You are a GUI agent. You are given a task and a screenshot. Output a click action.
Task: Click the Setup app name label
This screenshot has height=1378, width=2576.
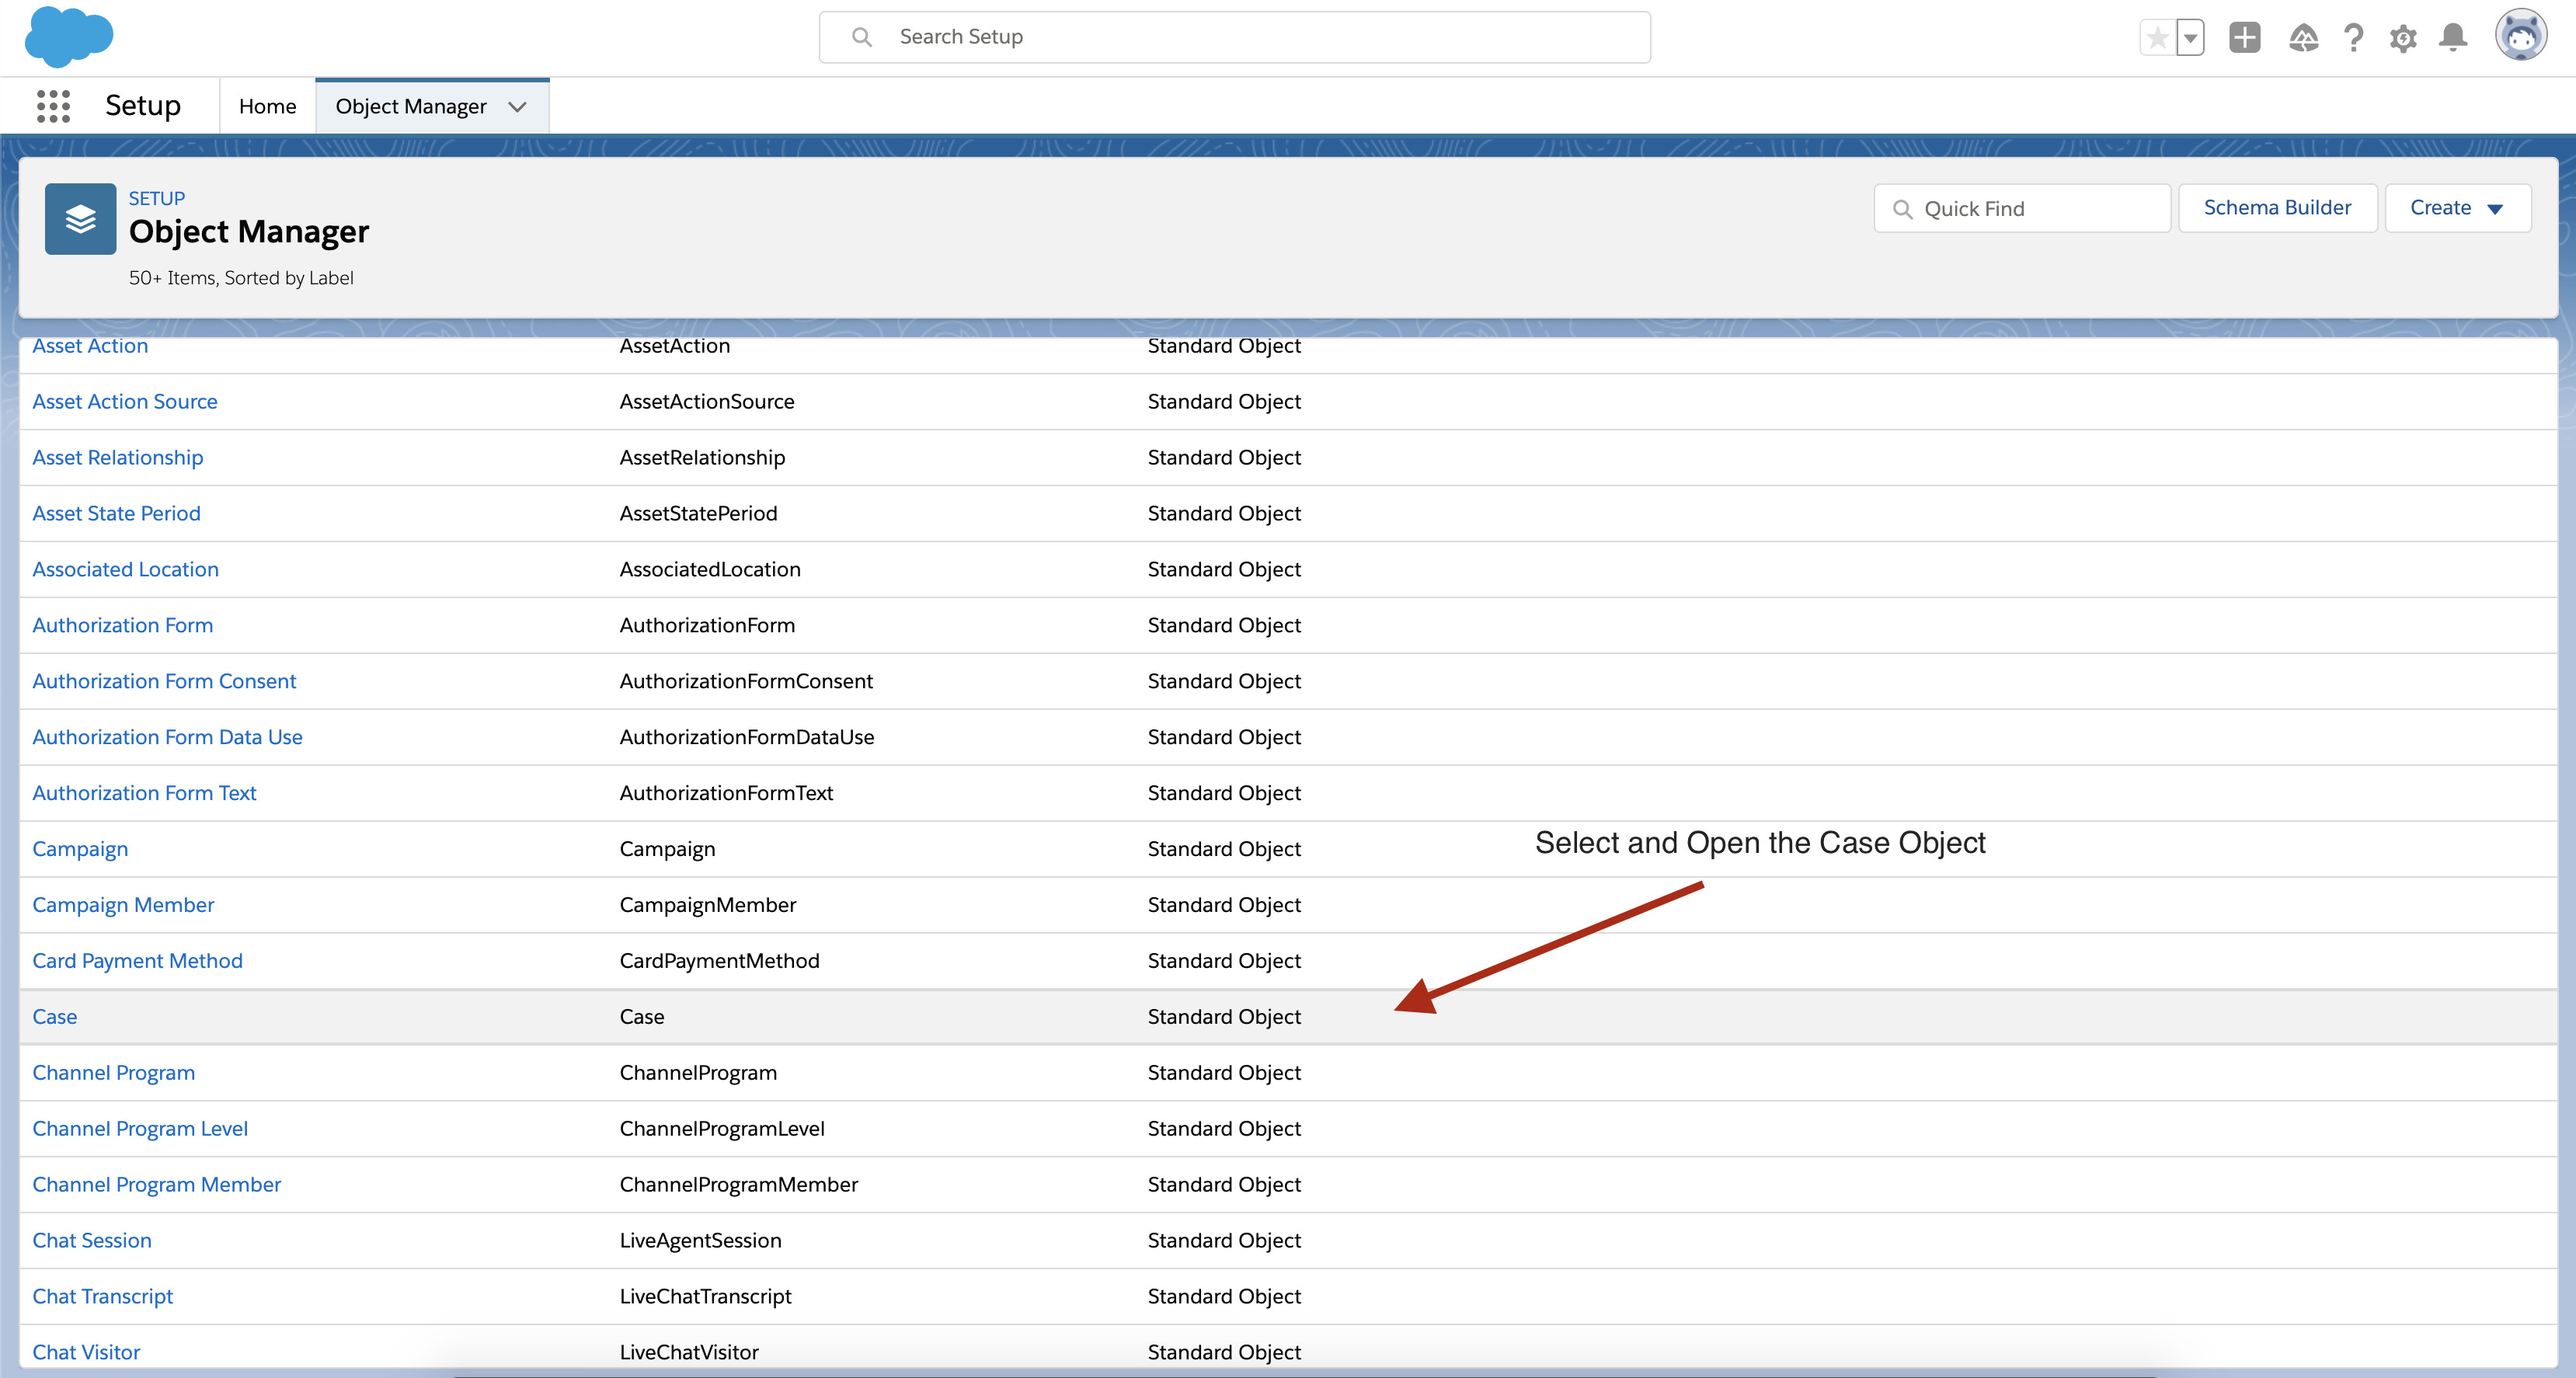pos(143,106)
